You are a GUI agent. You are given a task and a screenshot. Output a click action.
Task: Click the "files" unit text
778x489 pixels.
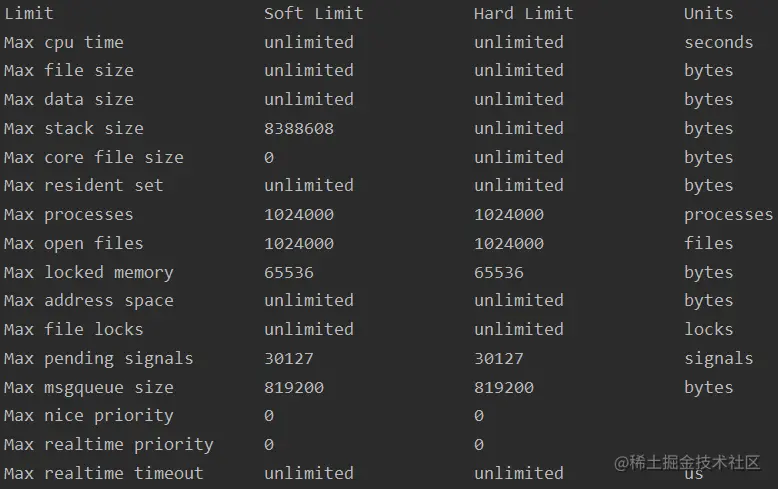[708, 243]
